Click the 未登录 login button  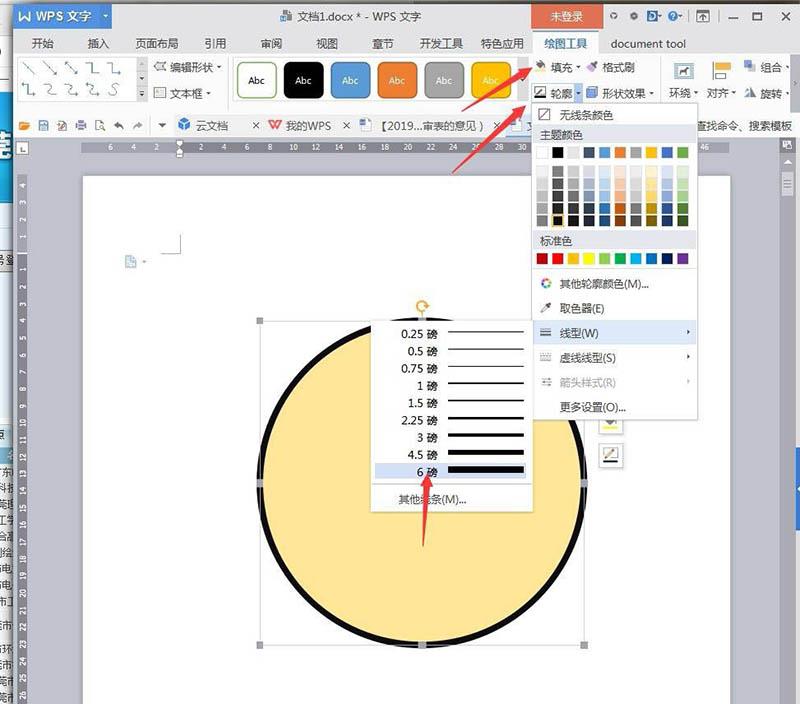[x=565, y=17]
